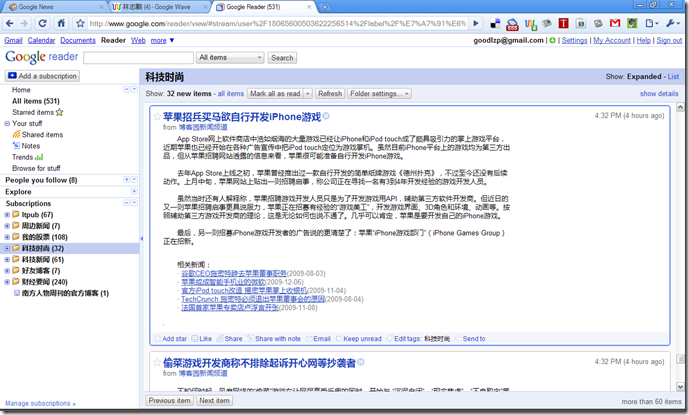
Task: Switch to List view
Action: [673, 76]
